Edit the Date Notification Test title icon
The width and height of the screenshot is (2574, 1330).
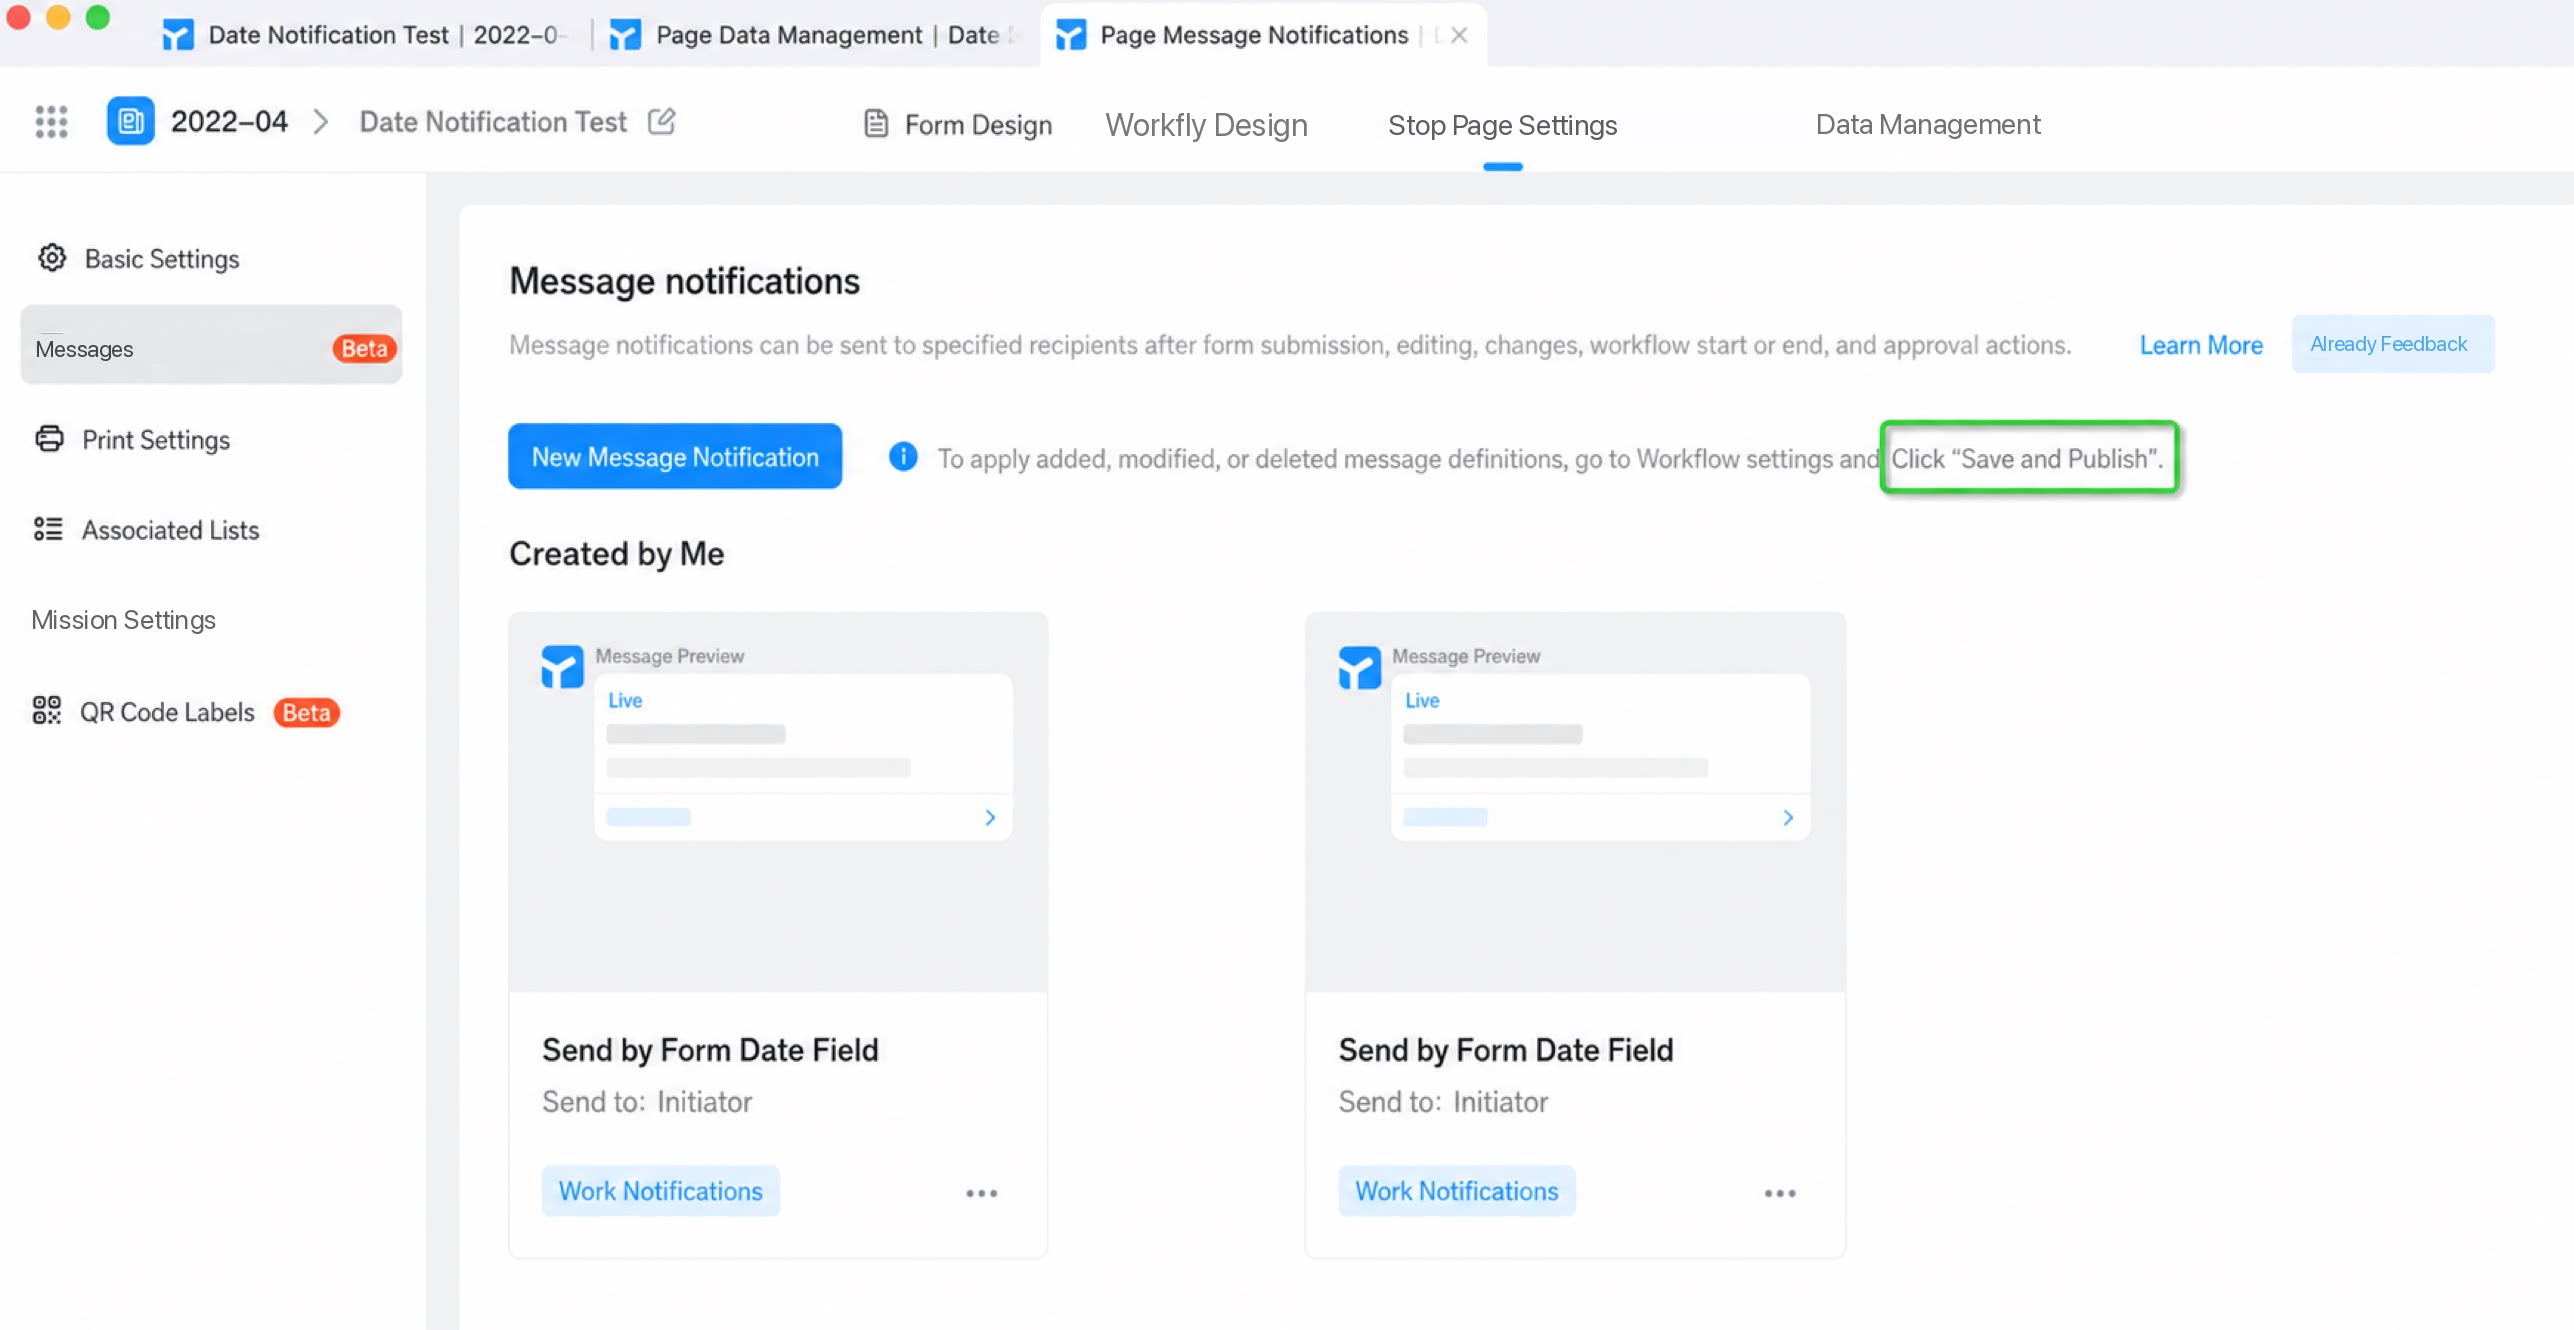pyautogui.click(x=662, y=121)
